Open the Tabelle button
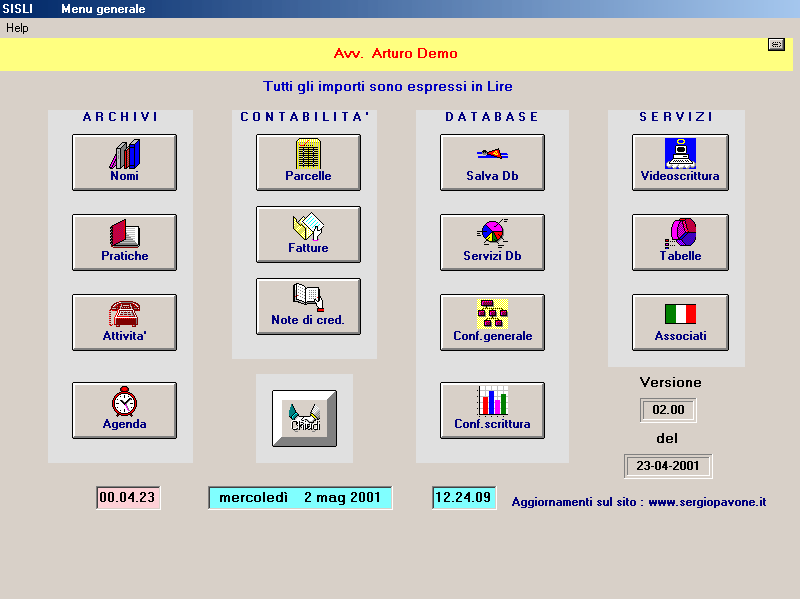Image resolution: width=800 pixels, height=600 pixels. click(680, 242)
